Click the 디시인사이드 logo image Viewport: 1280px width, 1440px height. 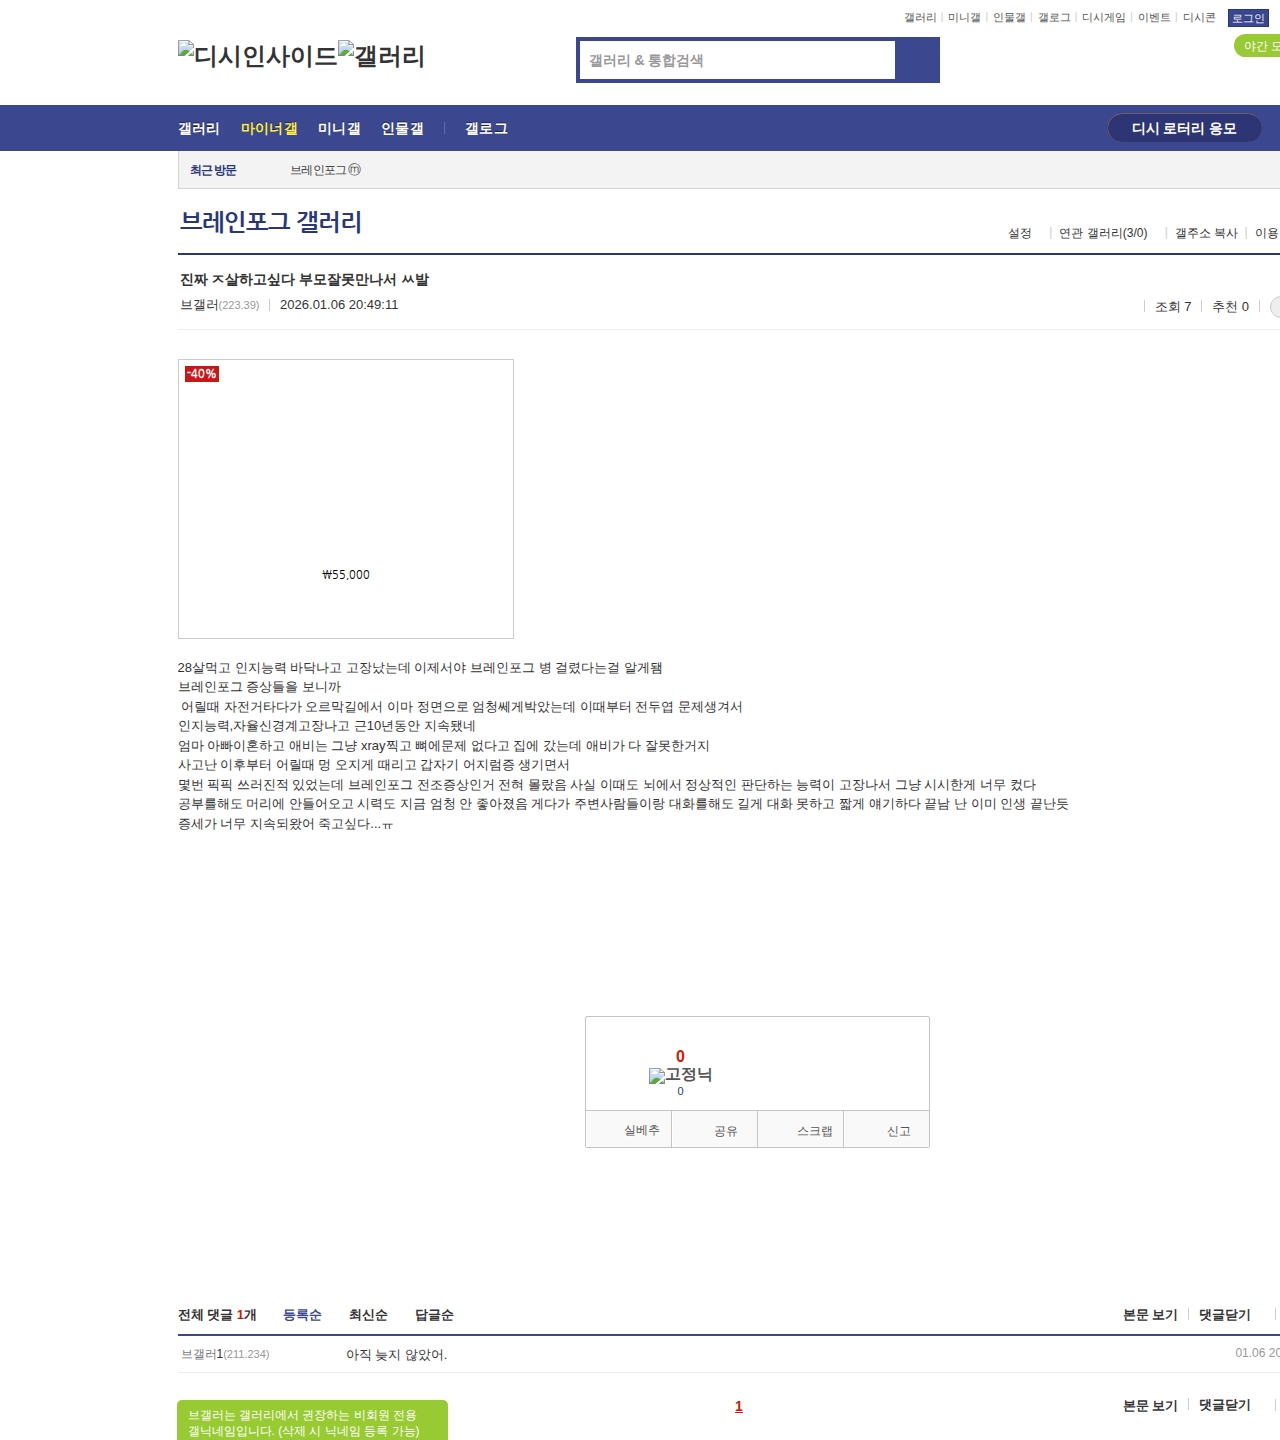coord(258,56)
